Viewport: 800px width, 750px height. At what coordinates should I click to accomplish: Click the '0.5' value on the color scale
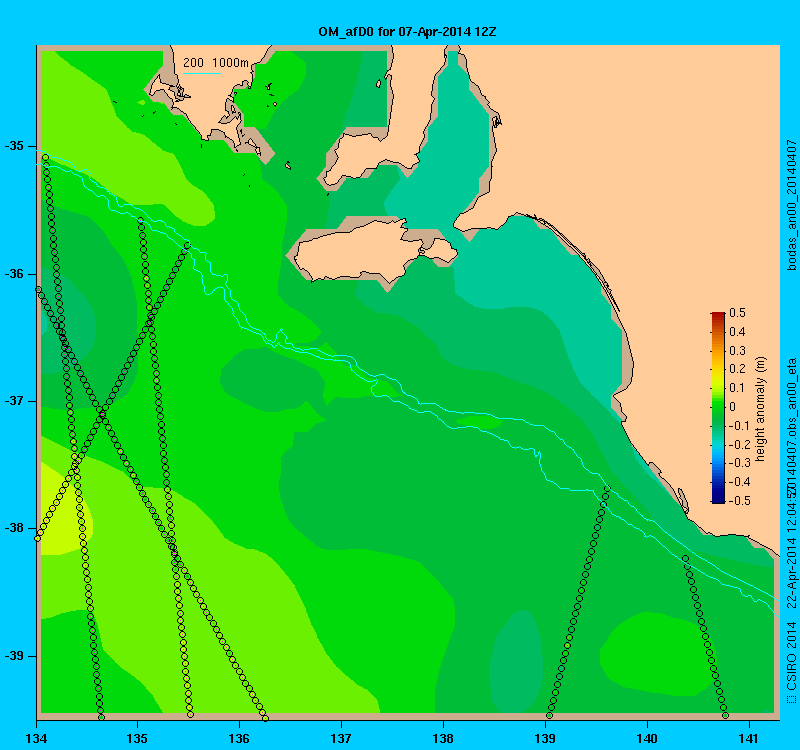738,313
